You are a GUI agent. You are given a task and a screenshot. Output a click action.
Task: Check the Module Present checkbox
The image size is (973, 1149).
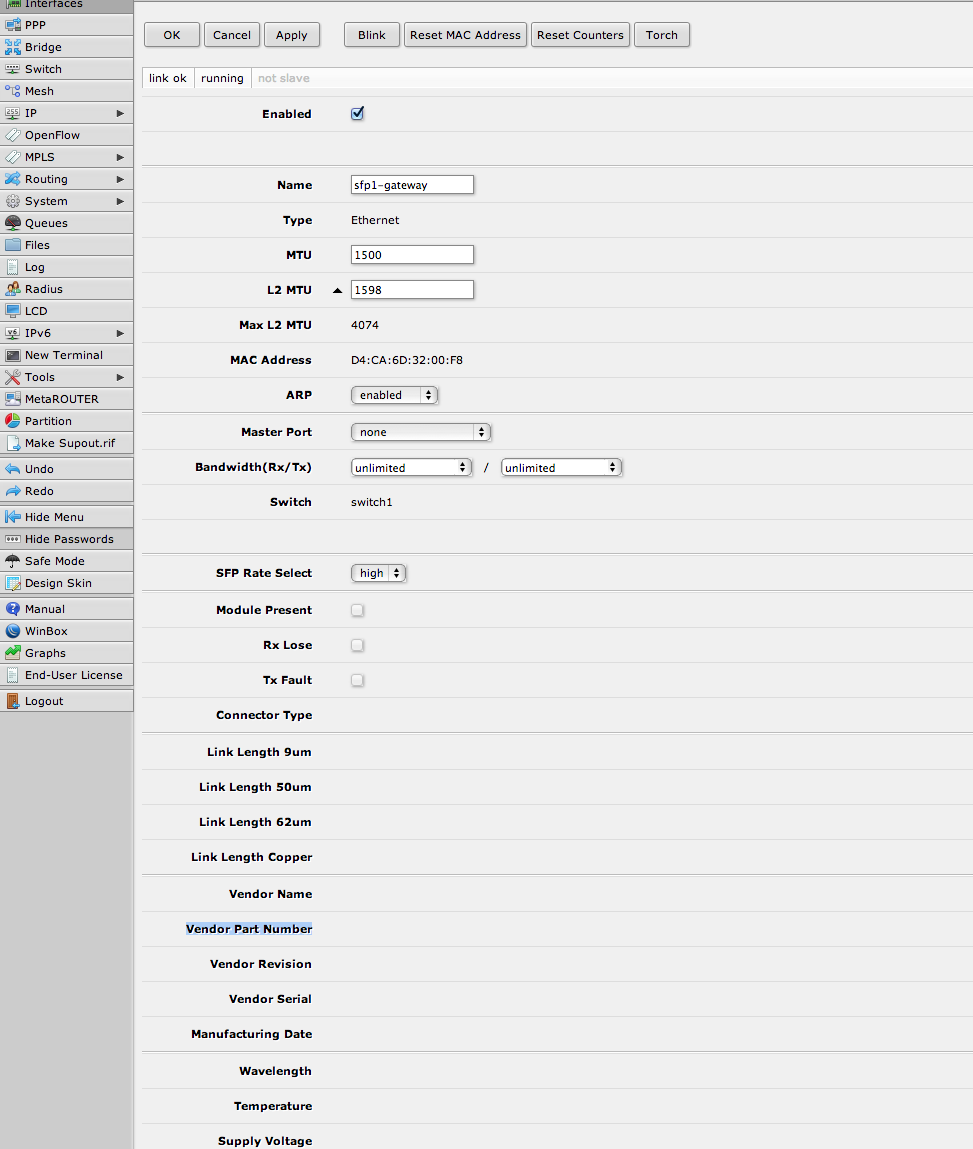[x=357, y=610]
